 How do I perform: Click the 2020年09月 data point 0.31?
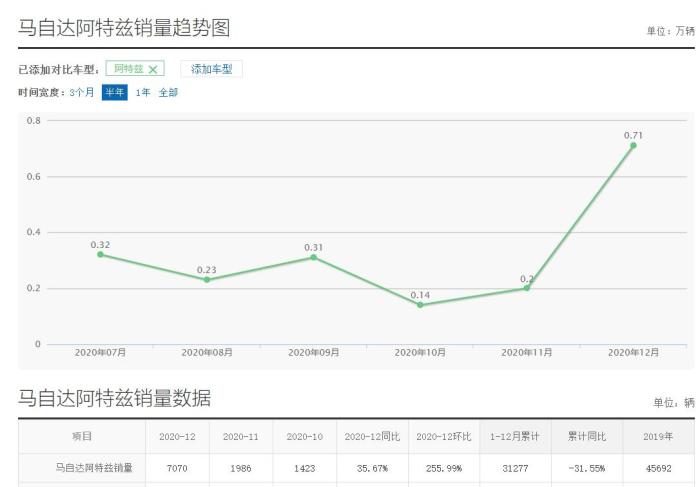314,257
